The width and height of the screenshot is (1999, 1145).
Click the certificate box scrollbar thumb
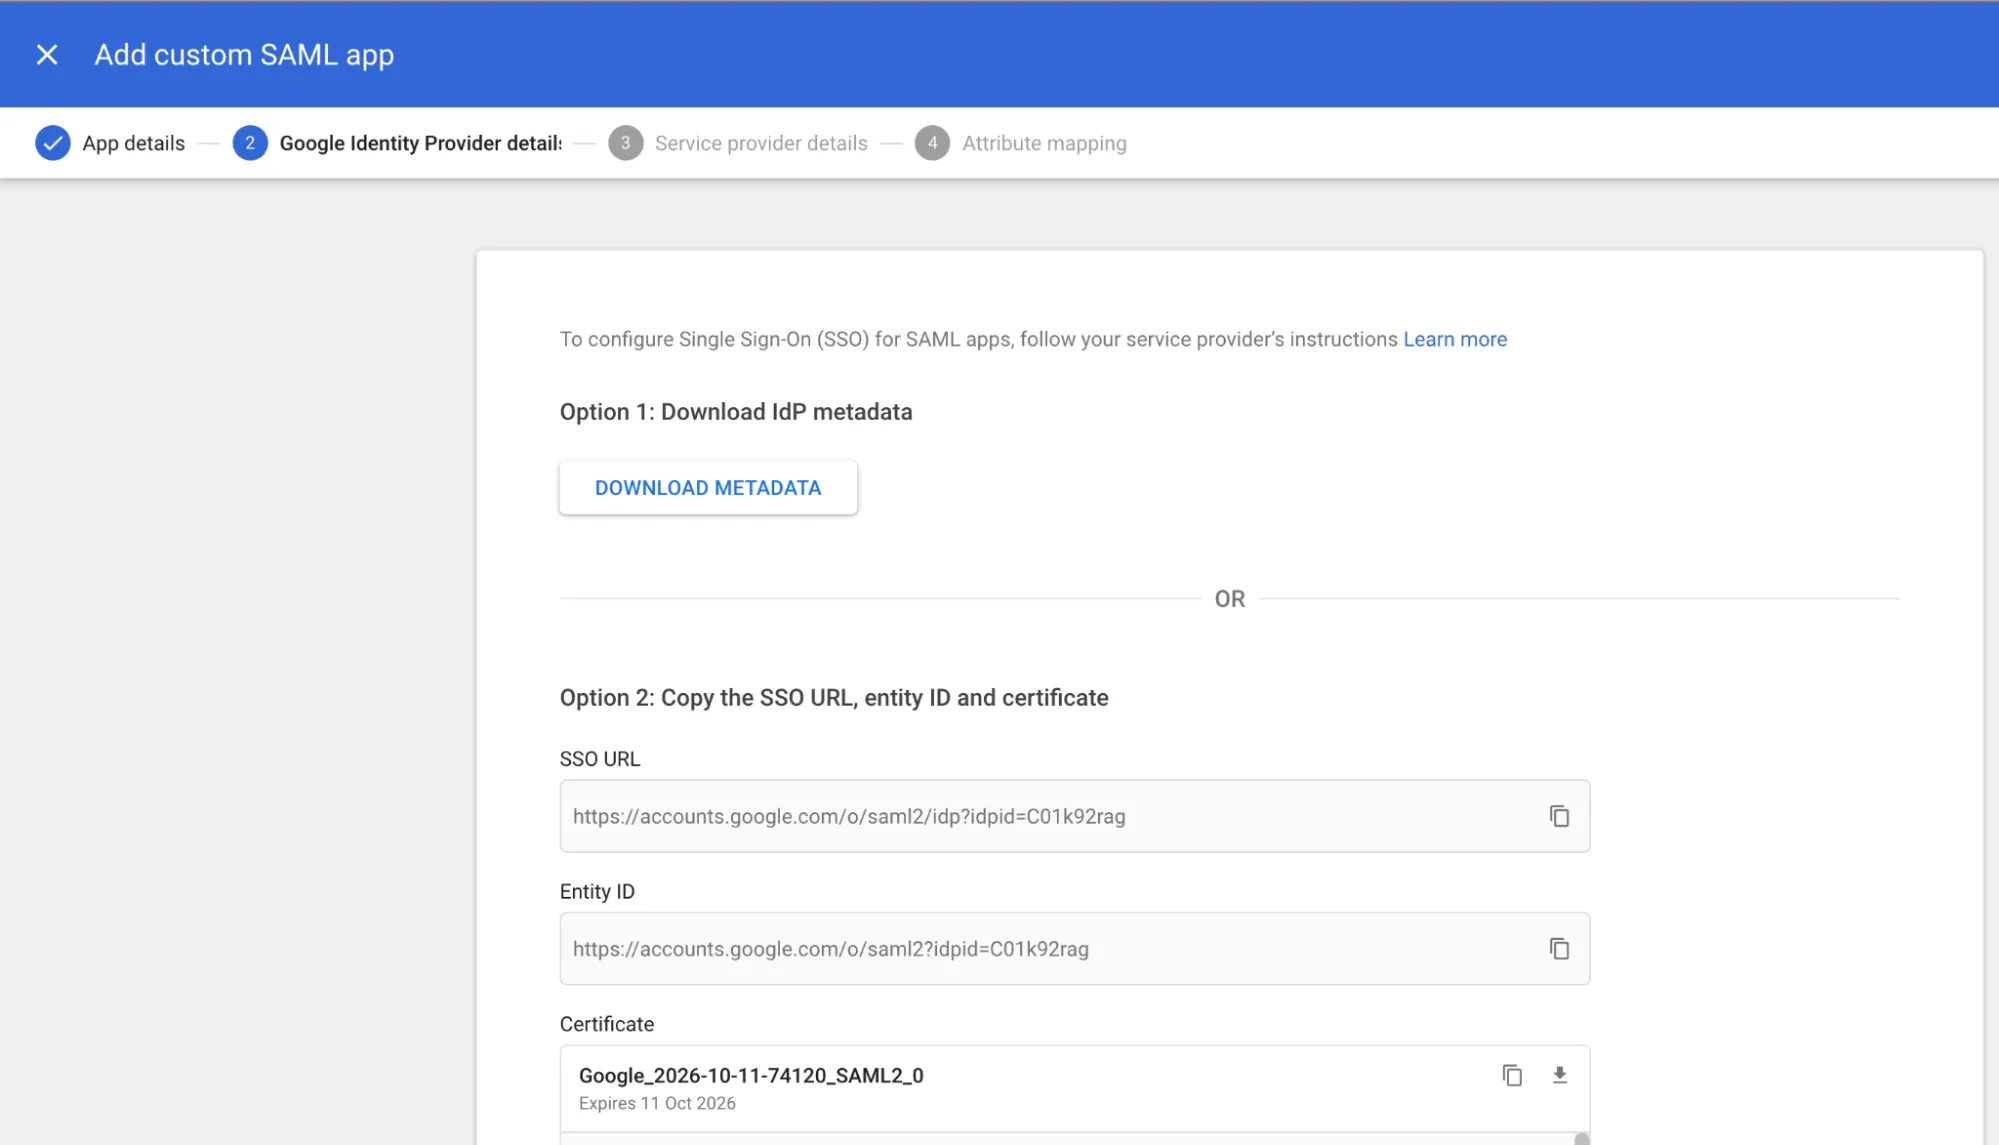[1581, 1139]
